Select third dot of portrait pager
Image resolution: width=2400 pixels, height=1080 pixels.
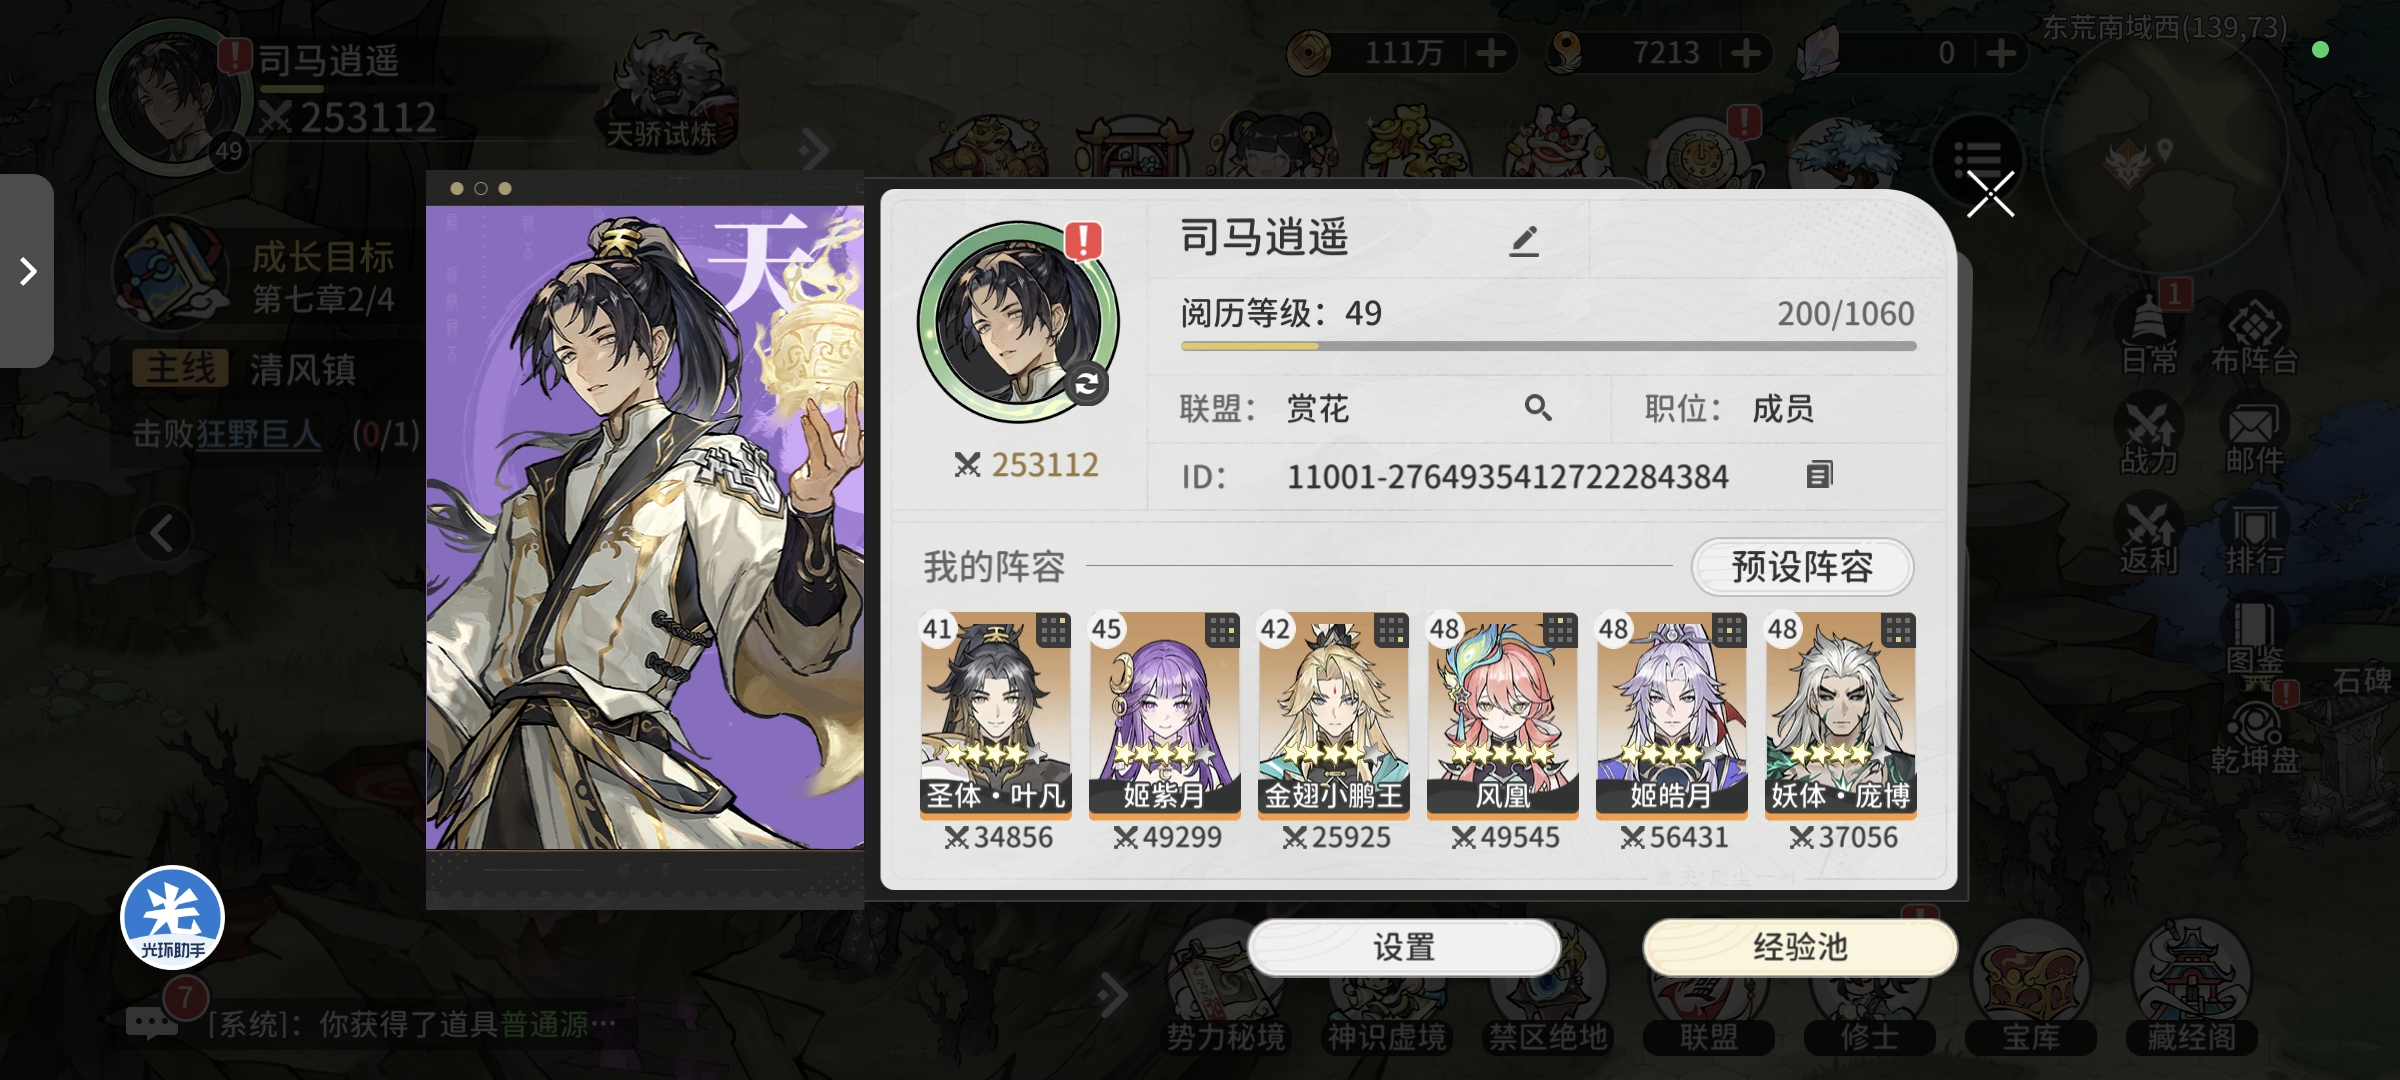pos(505,188)
